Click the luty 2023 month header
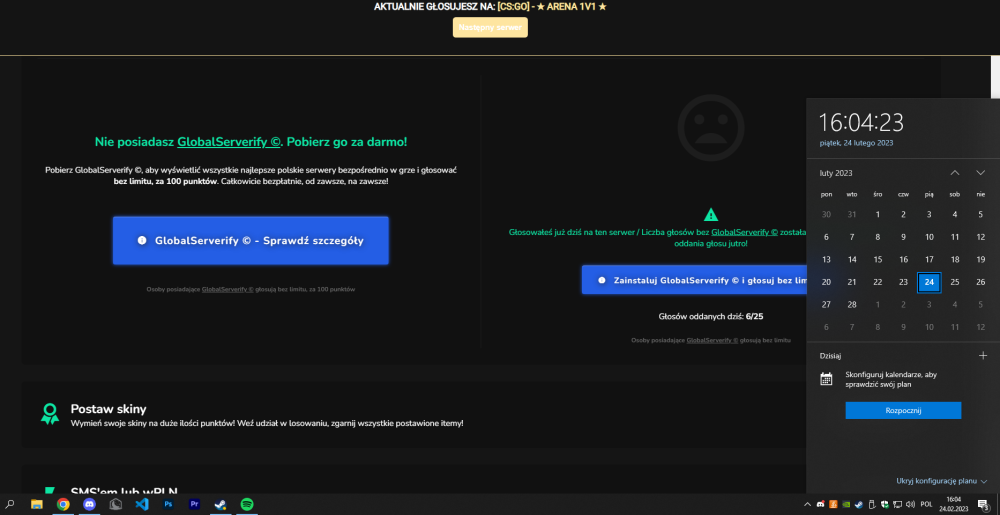The height and width of the screenshot is (515, 1000). (836, 173)
